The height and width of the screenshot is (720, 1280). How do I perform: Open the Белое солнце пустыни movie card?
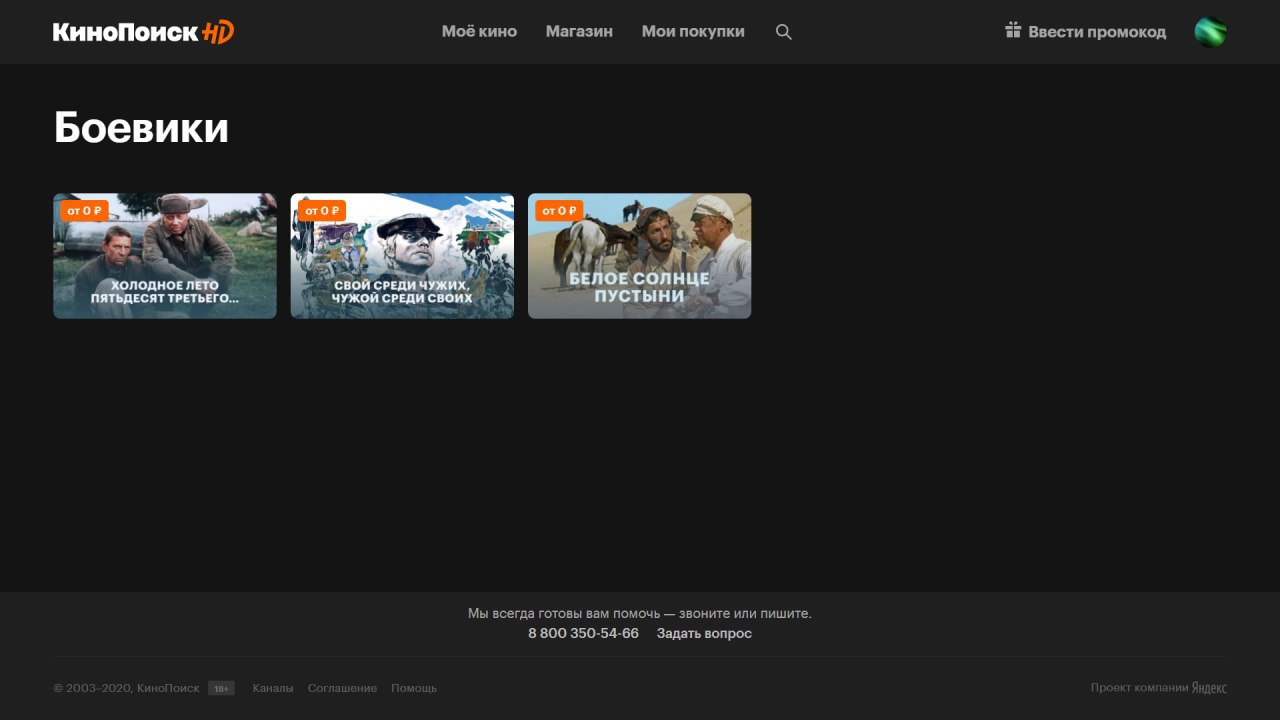point(640,256)
